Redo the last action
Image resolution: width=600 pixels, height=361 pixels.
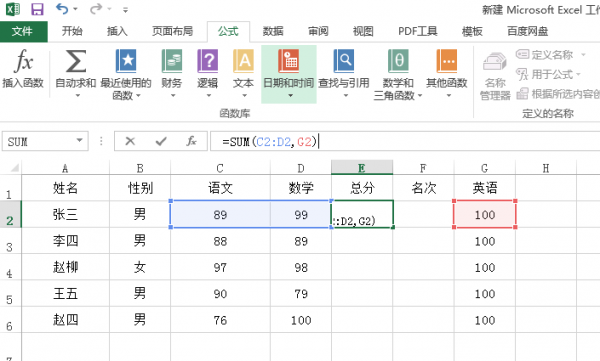pyautogui.click(x=96, y=8)
